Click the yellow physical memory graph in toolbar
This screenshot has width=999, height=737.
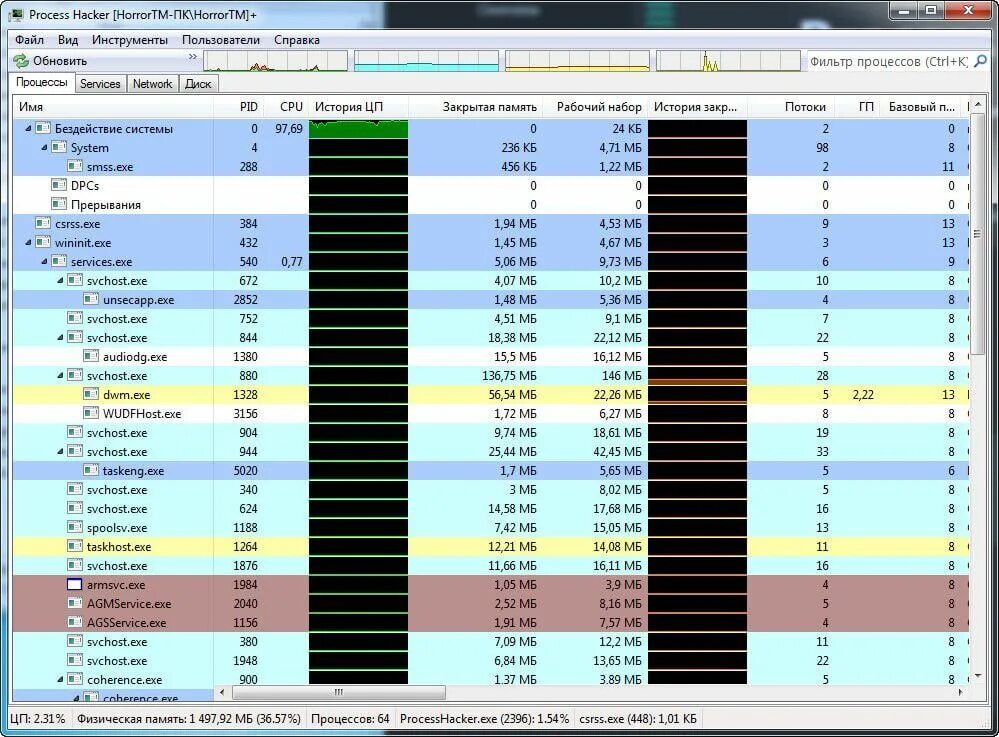point(577,61)
